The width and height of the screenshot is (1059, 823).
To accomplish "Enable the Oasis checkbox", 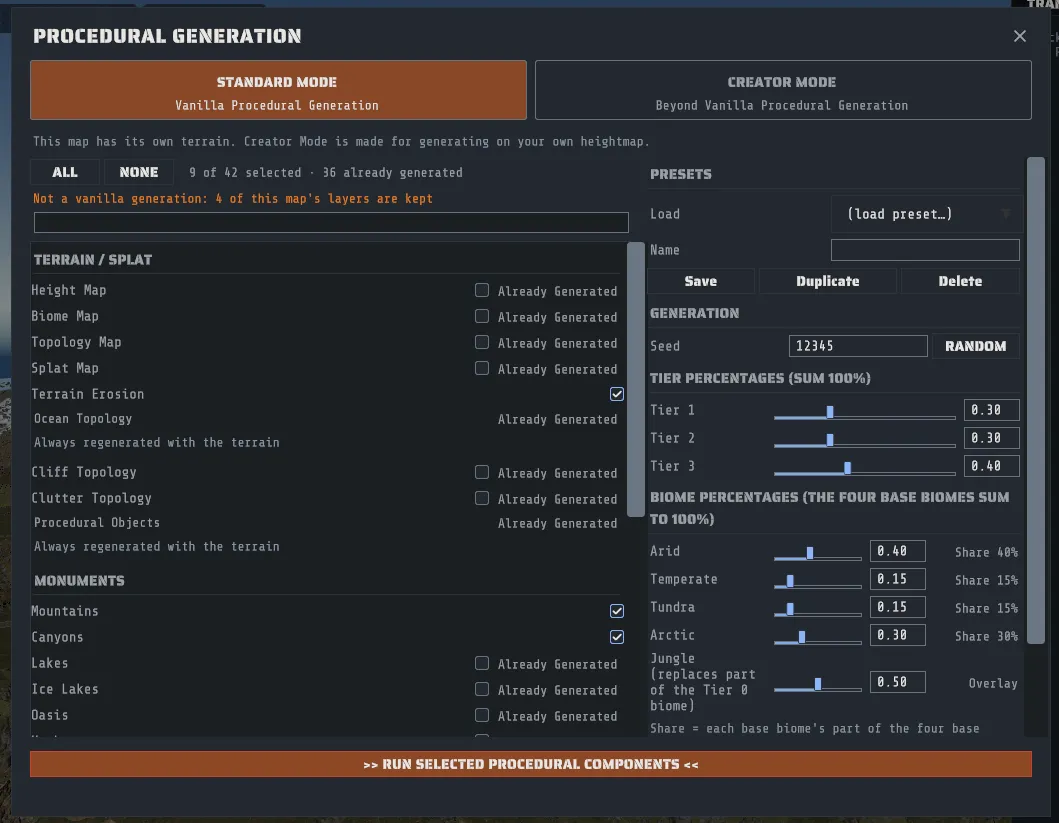I will click(x=482, y=715).
